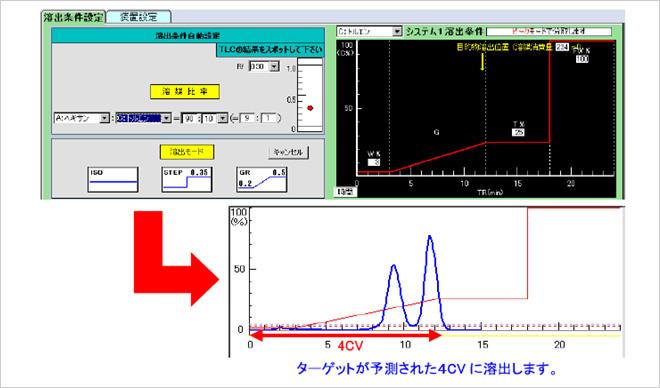Click the 時間 button below the graph
The image size is (660, 388).
(346, 192)
